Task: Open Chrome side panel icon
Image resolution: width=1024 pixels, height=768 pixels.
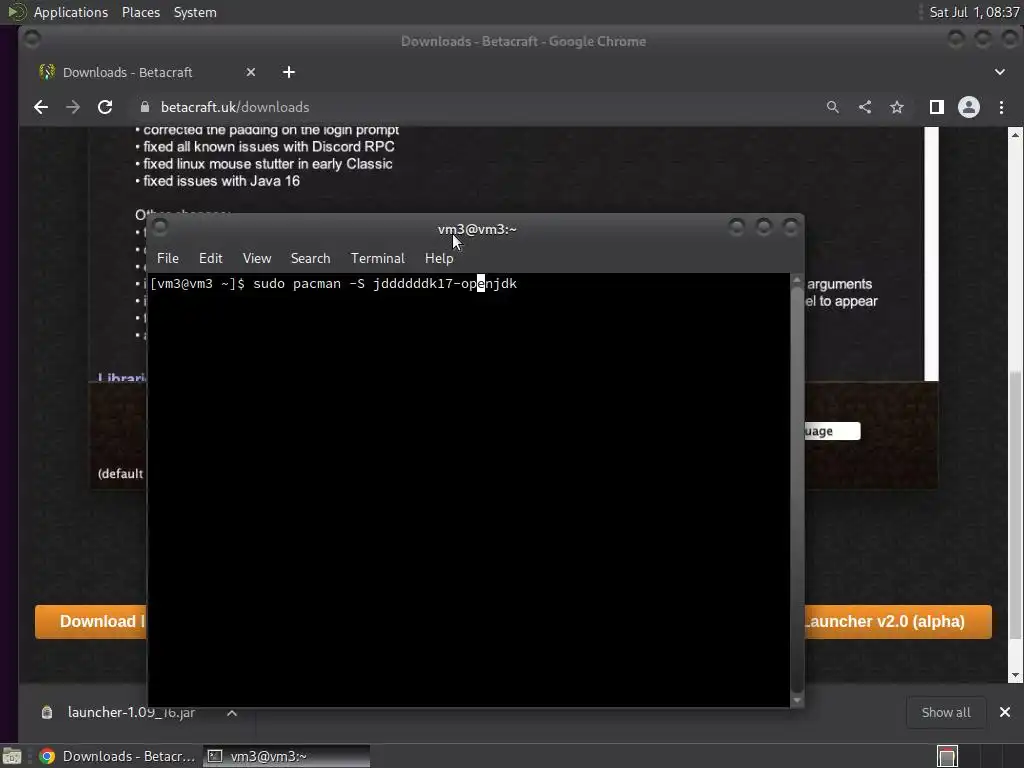Action: 936,107
